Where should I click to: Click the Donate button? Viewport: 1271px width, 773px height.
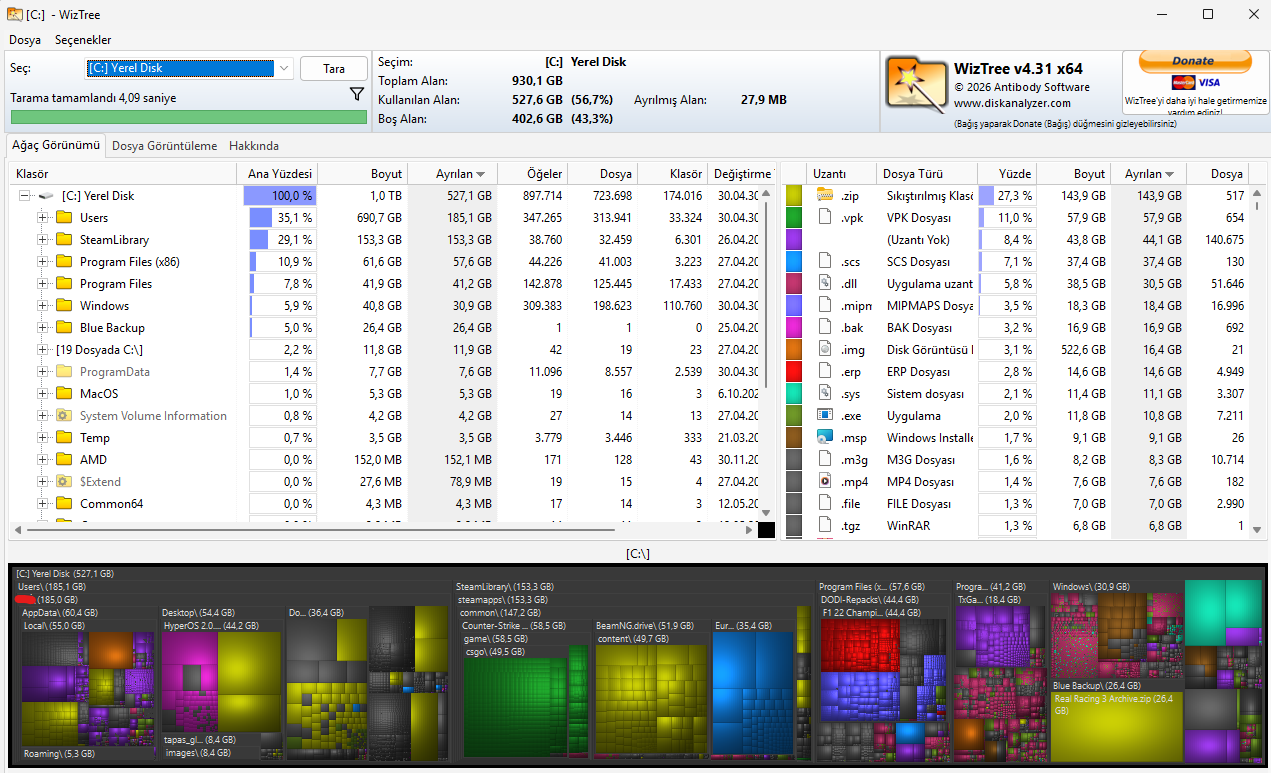(1193, 62)
